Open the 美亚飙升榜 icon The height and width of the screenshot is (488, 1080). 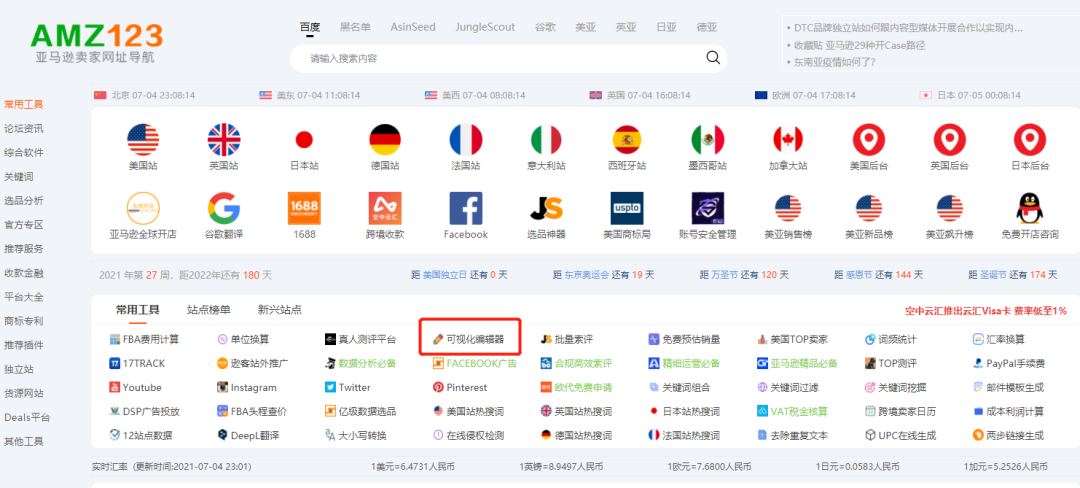pos(949,208)
